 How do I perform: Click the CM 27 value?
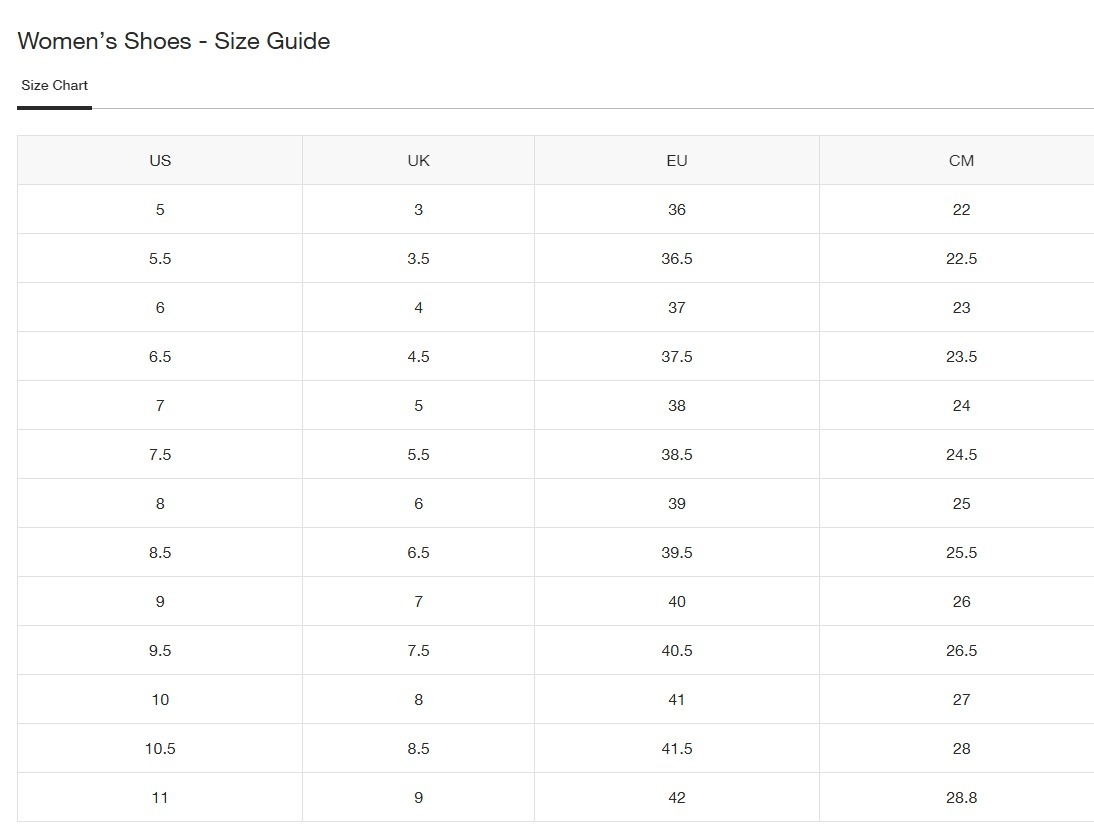click(x=961, y=700)
